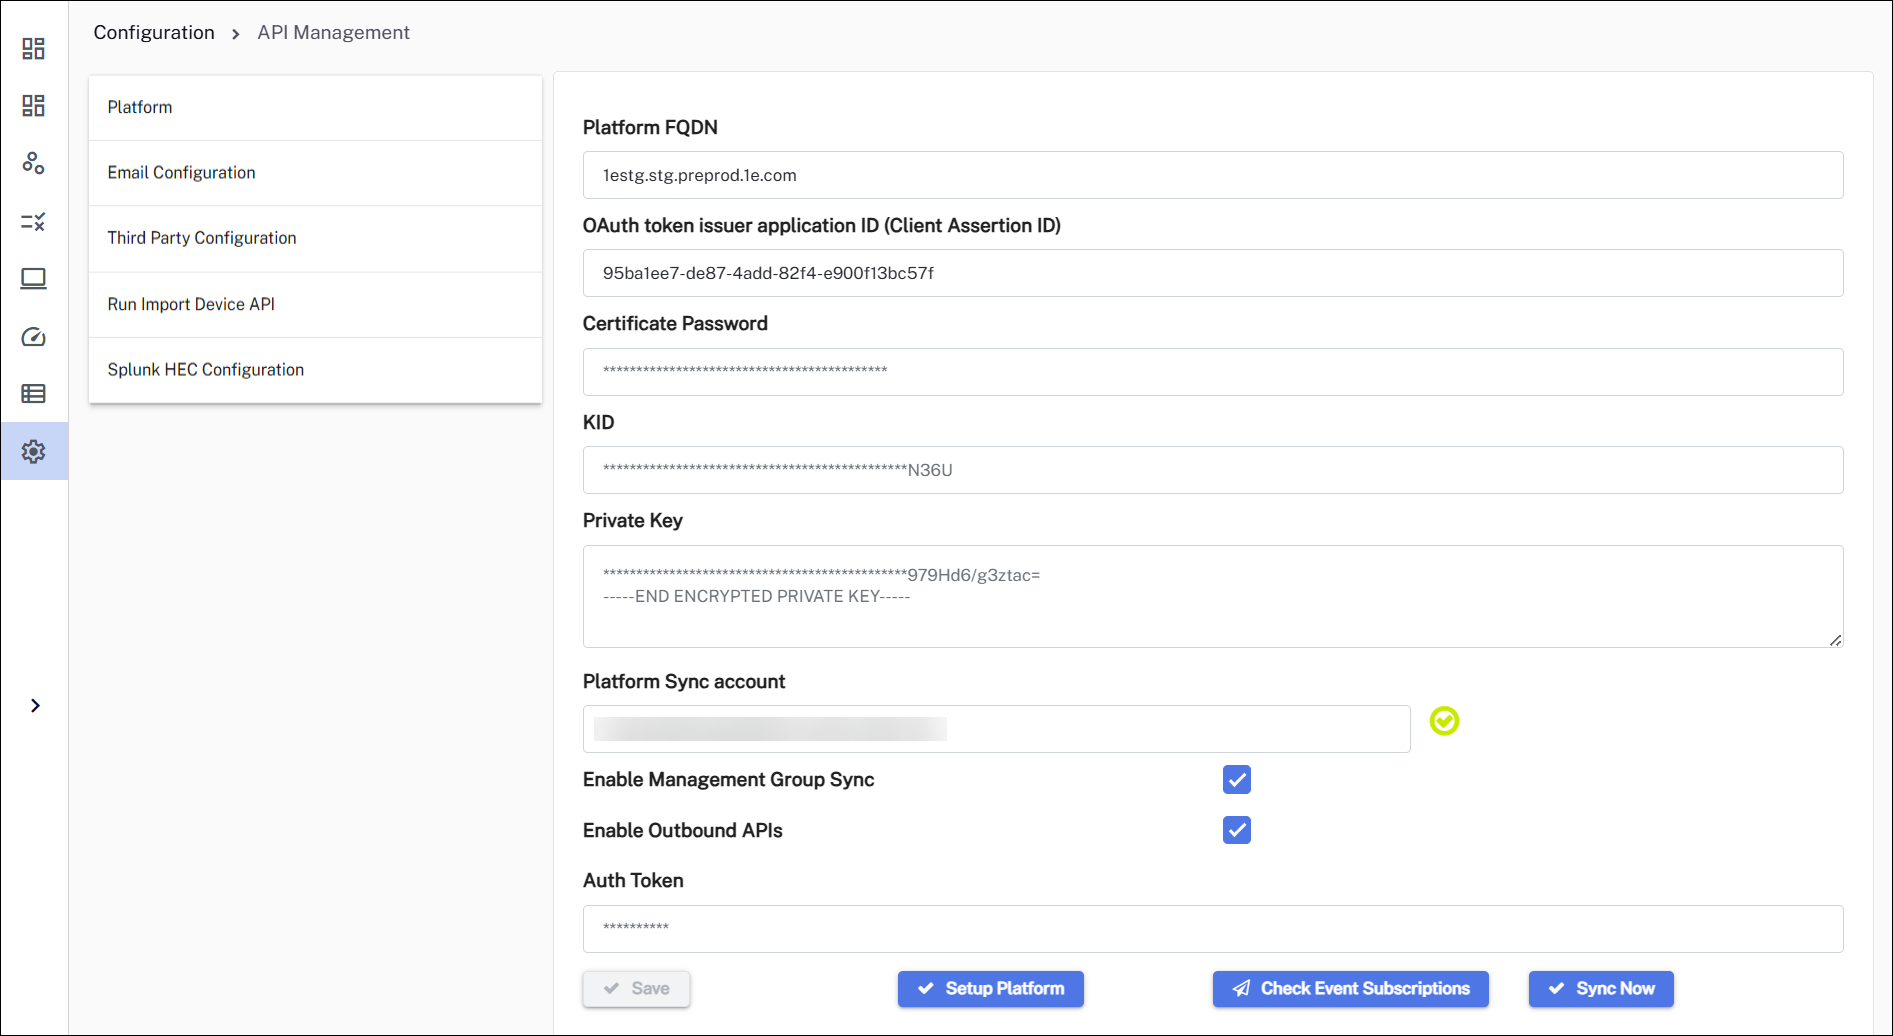The width and height of the screenshot is (1893, 1036).
Task: Select Splunk HEC Configuration menu item
Action: pyautogui.click(x=206, y=370)
